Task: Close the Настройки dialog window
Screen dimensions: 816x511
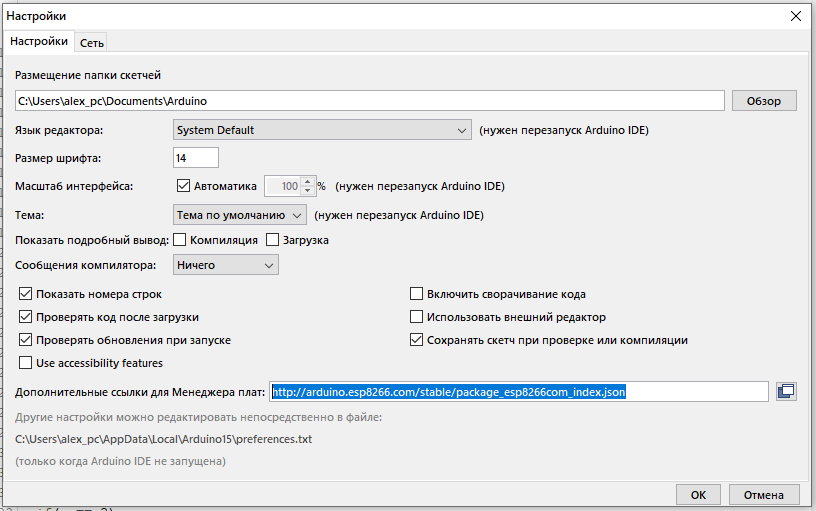Action: click(796, 16)
